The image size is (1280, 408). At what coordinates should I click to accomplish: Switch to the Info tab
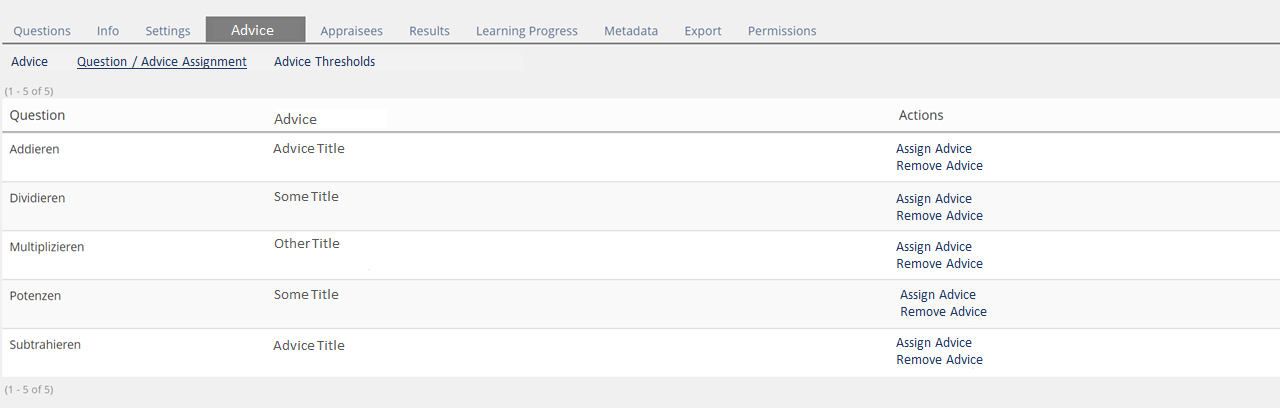click(x=108, y=31)
